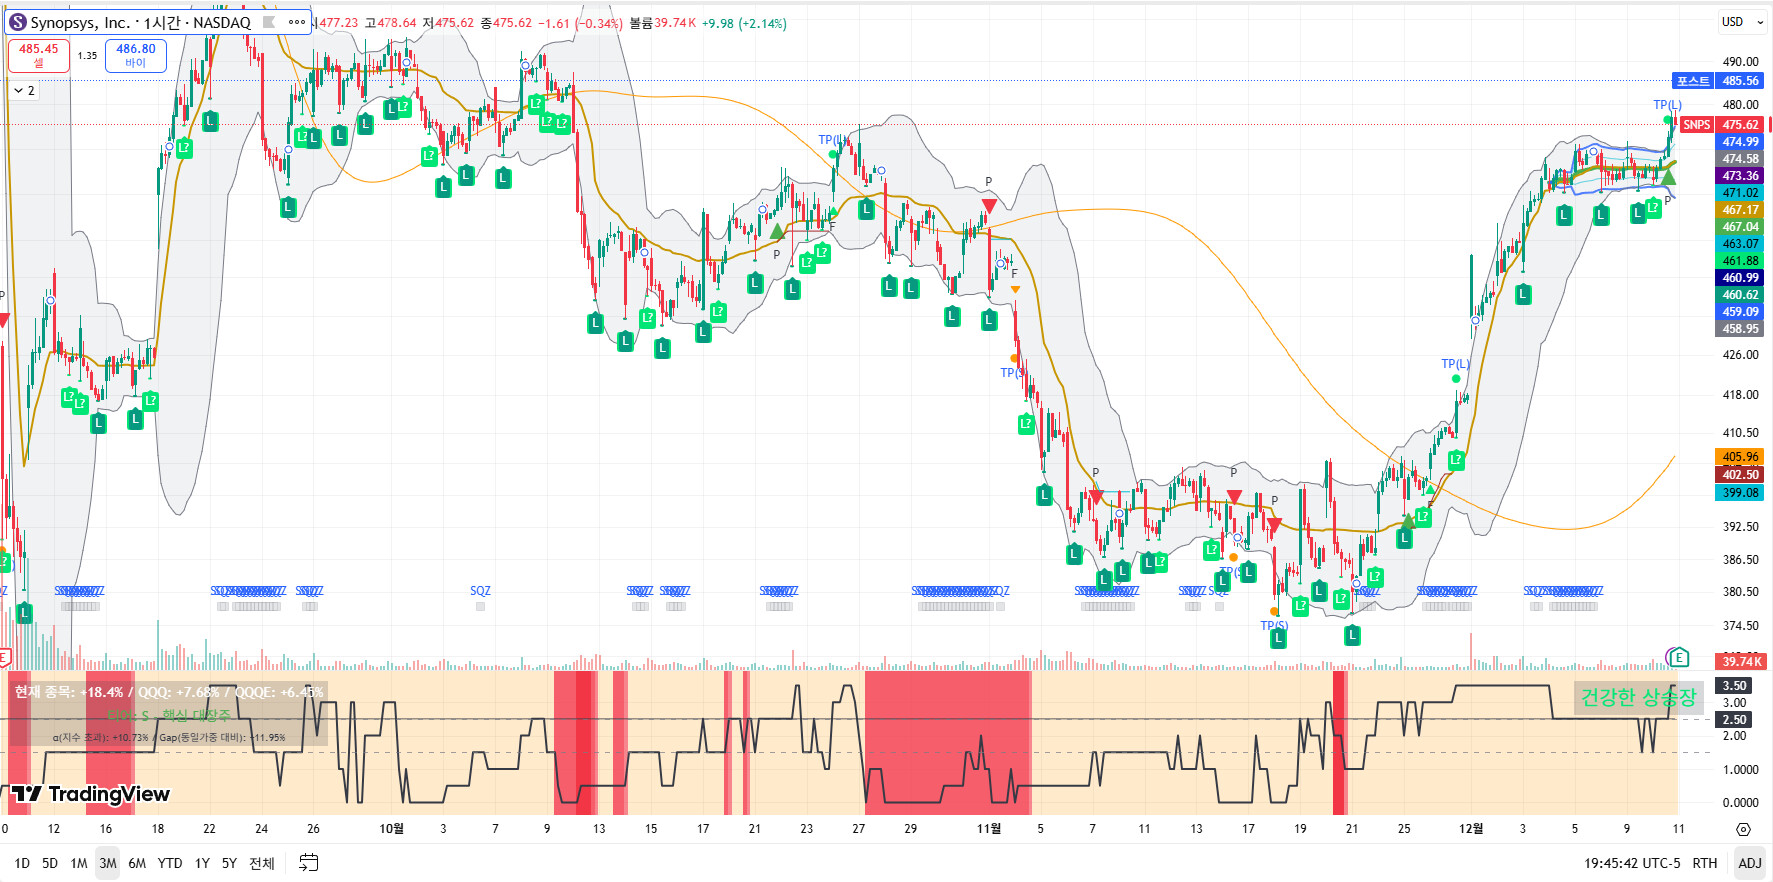Select the YTD time range
Viewport: 1773px width, 882px height.
point(170,863)
